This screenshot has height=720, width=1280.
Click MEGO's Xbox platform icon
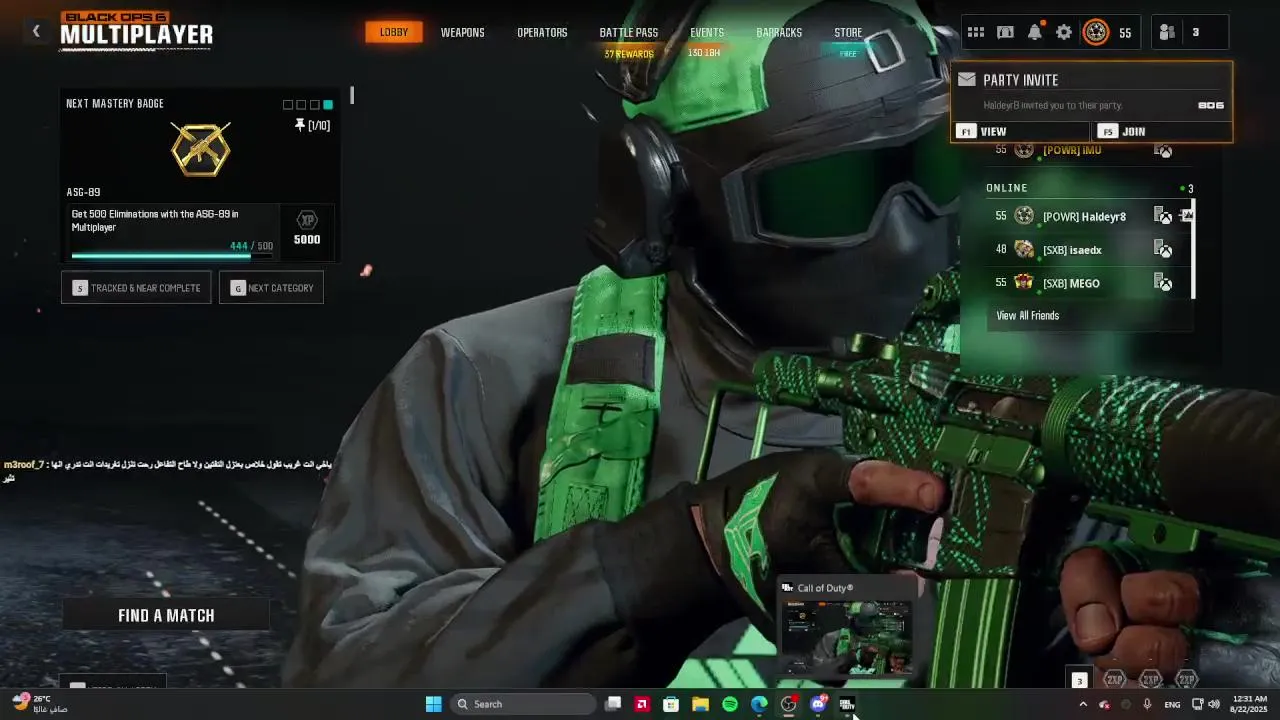1163,283
